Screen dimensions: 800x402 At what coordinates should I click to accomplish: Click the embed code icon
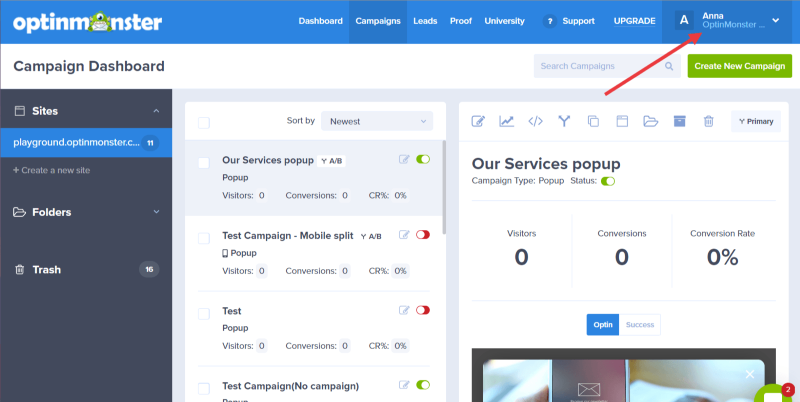535,122
